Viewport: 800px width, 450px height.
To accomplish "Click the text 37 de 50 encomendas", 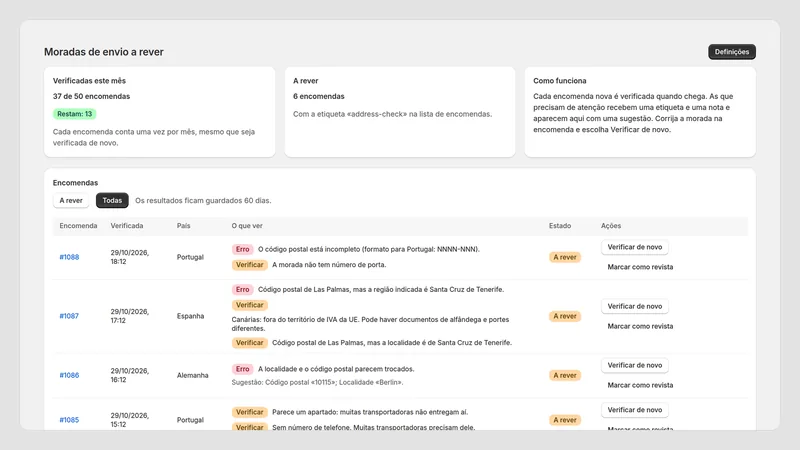I will pos(91,96).
